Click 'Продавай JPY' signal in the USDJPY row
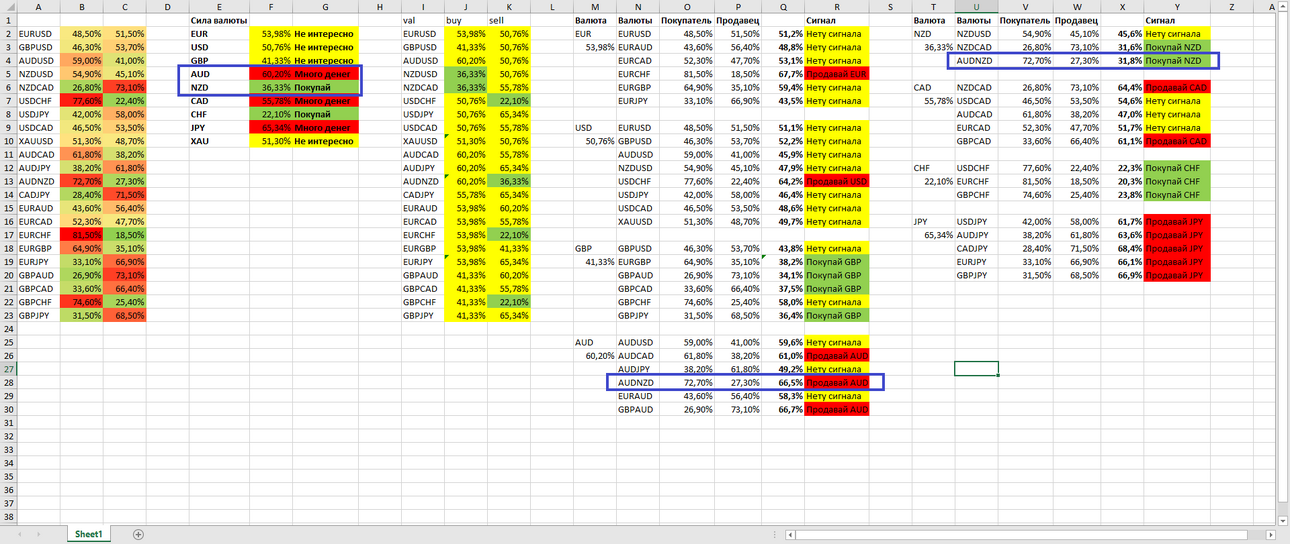The image size is (1290, 544). [x=1176, y=221]
